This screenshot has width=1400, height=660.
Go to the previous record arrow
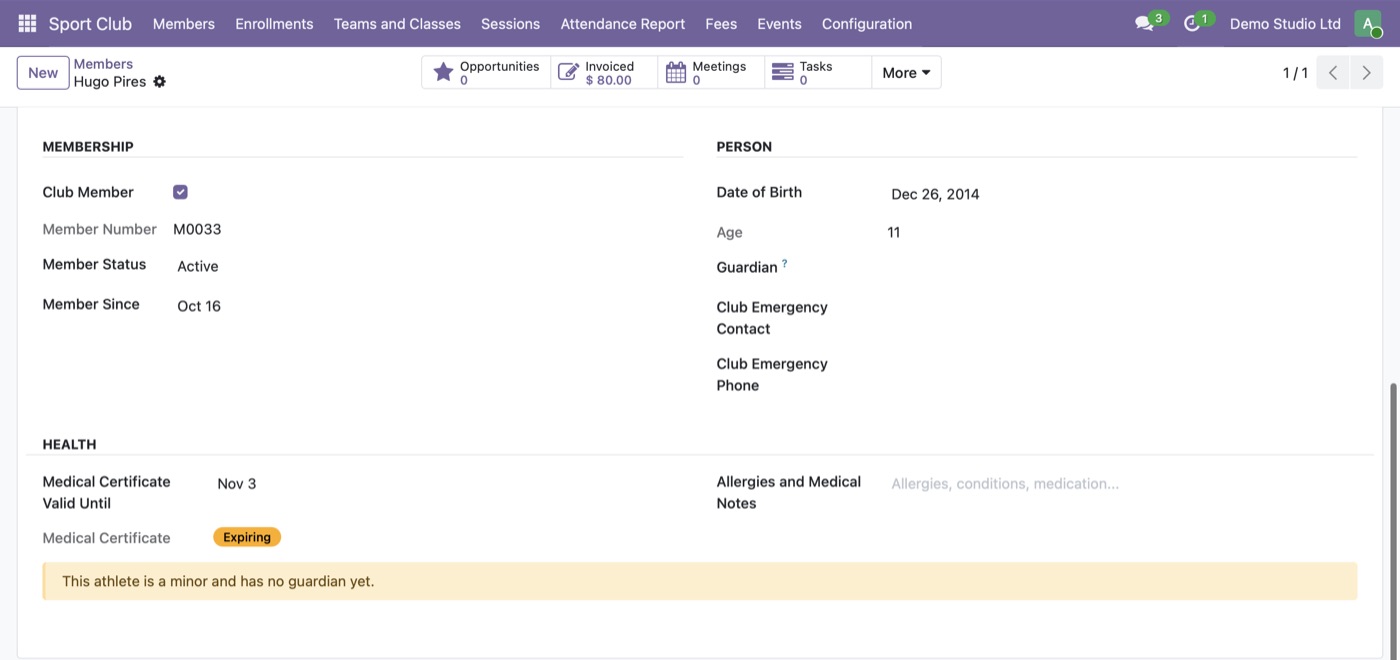[1333, 73]
